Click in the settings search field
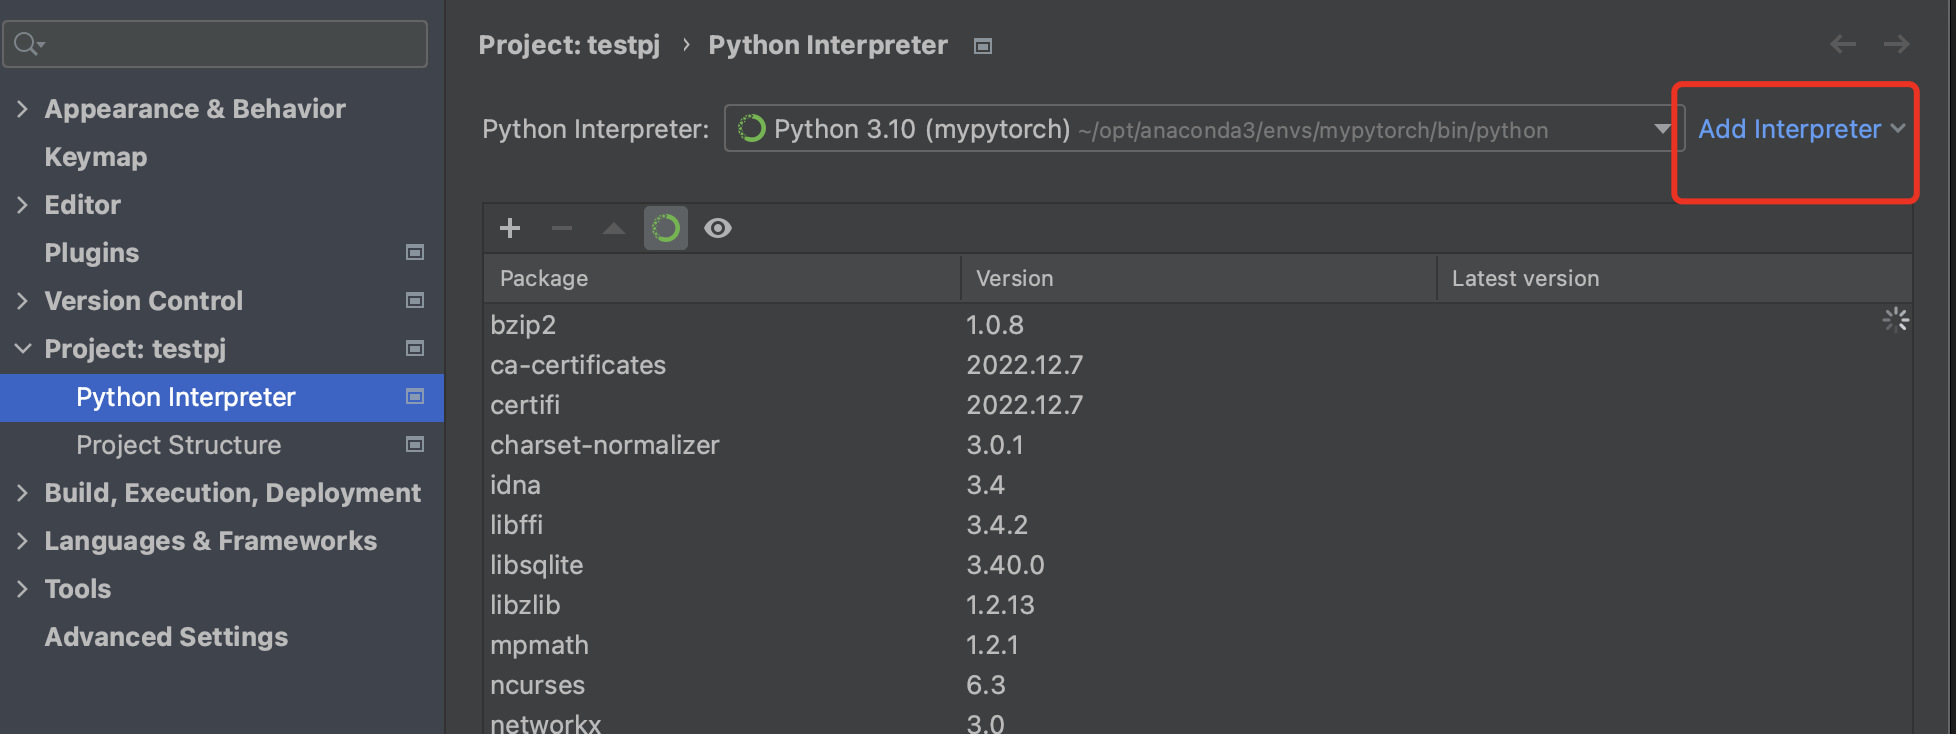Viewport: 1956px width, 734px height. (x=230, y=44)
